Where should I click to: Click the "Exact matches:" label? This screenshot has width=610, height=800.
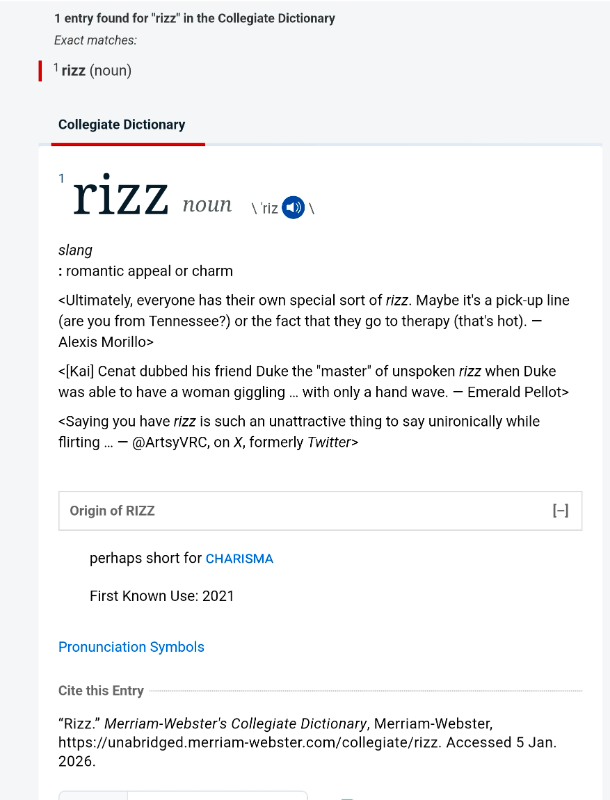pyautogui.click(x=96, y=40)
